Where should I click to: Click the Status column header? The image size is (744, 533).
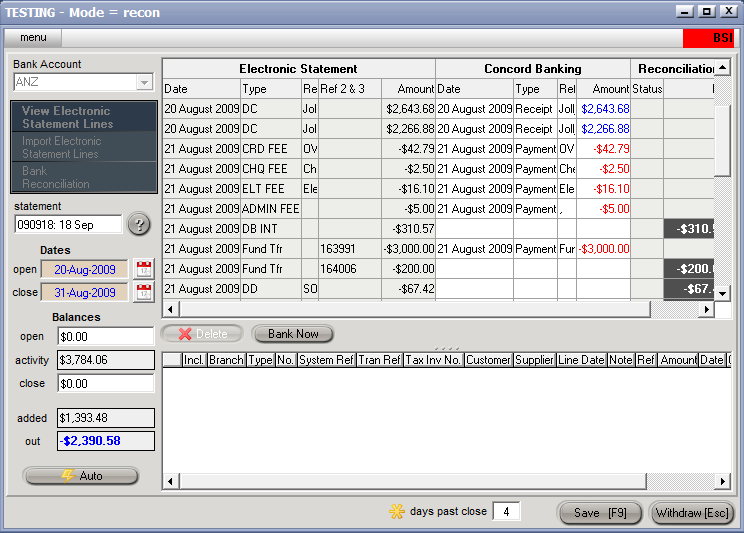[x=647, y=89]
